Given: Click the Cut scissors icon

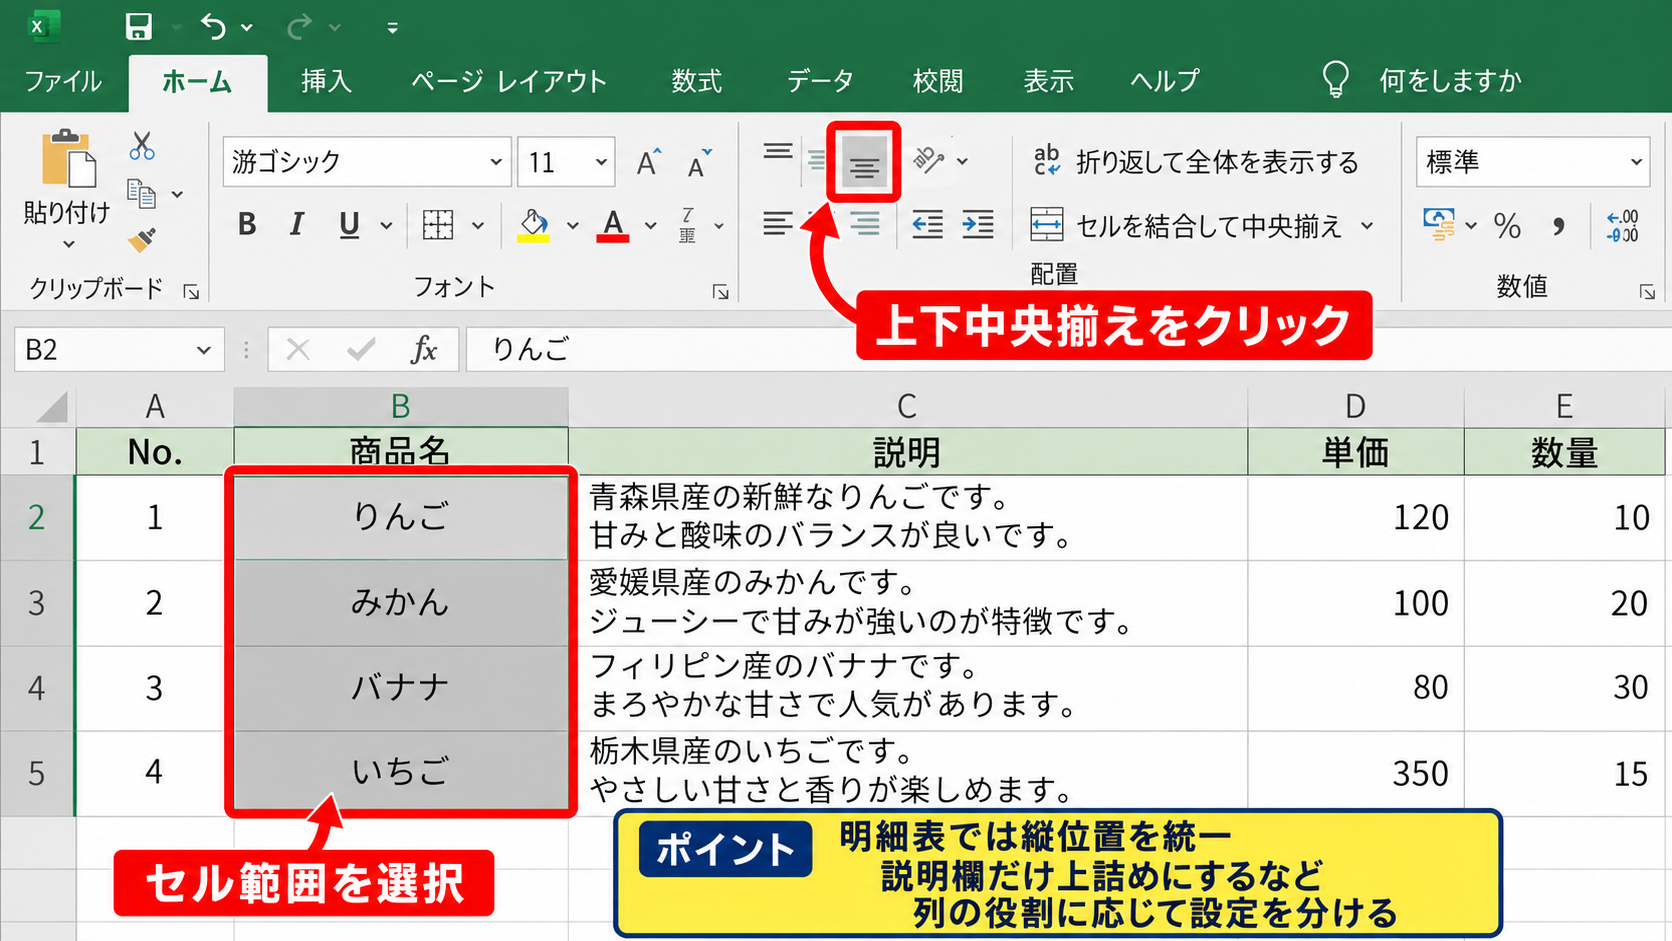Looking at the screenshot, I should tap(142, 146).
